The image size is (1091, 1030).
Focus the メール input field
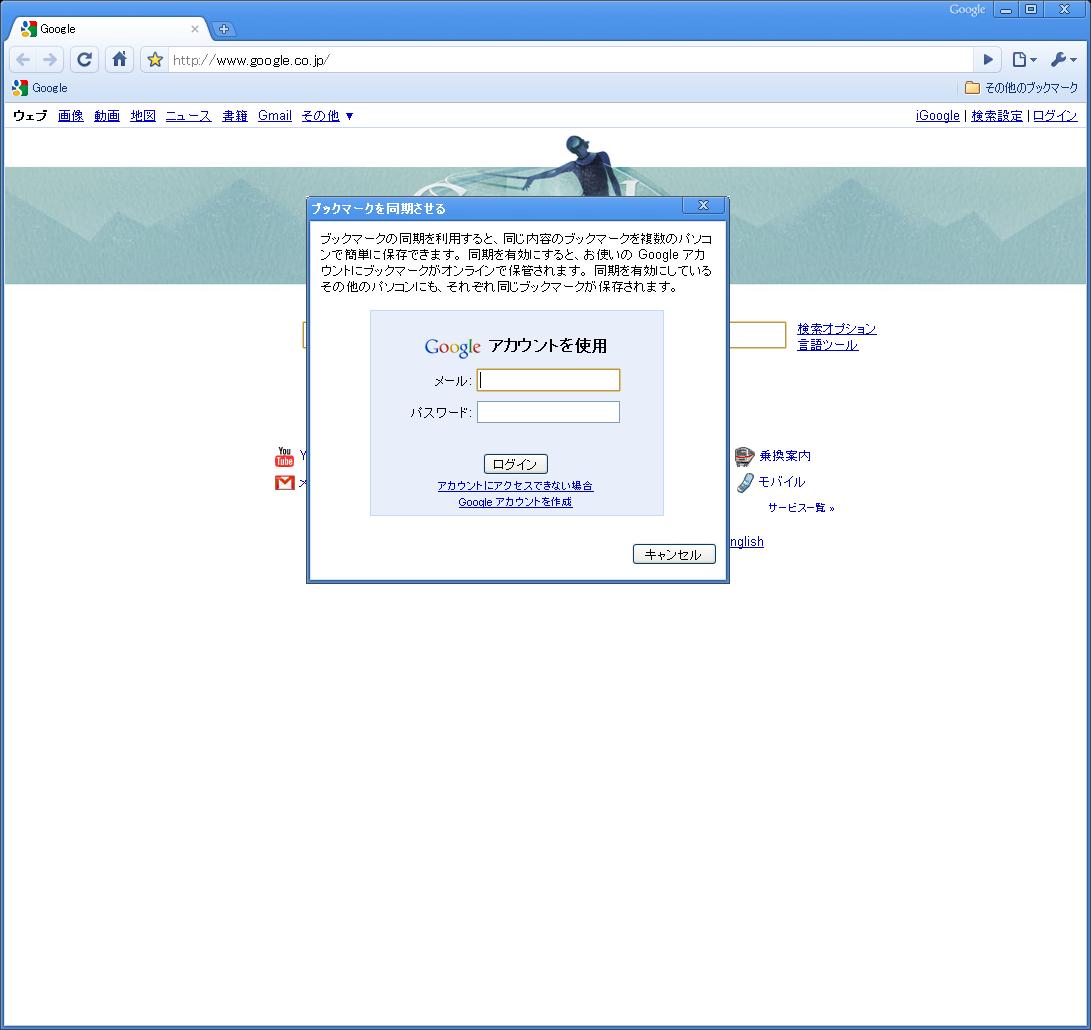click(548, 380)
